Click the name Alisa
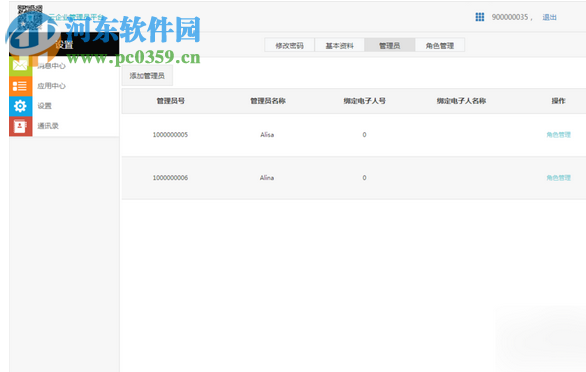The width and height of the screenshot is (586, 372). pos(267,135)
